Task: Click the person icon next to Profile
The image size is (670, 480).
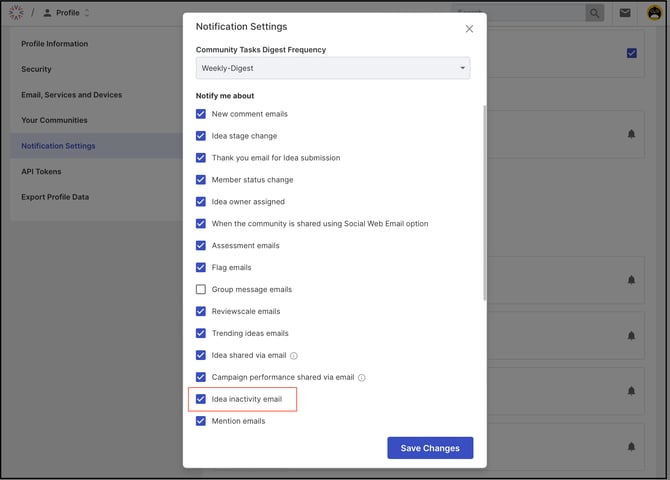Action: tap(47, 13)
